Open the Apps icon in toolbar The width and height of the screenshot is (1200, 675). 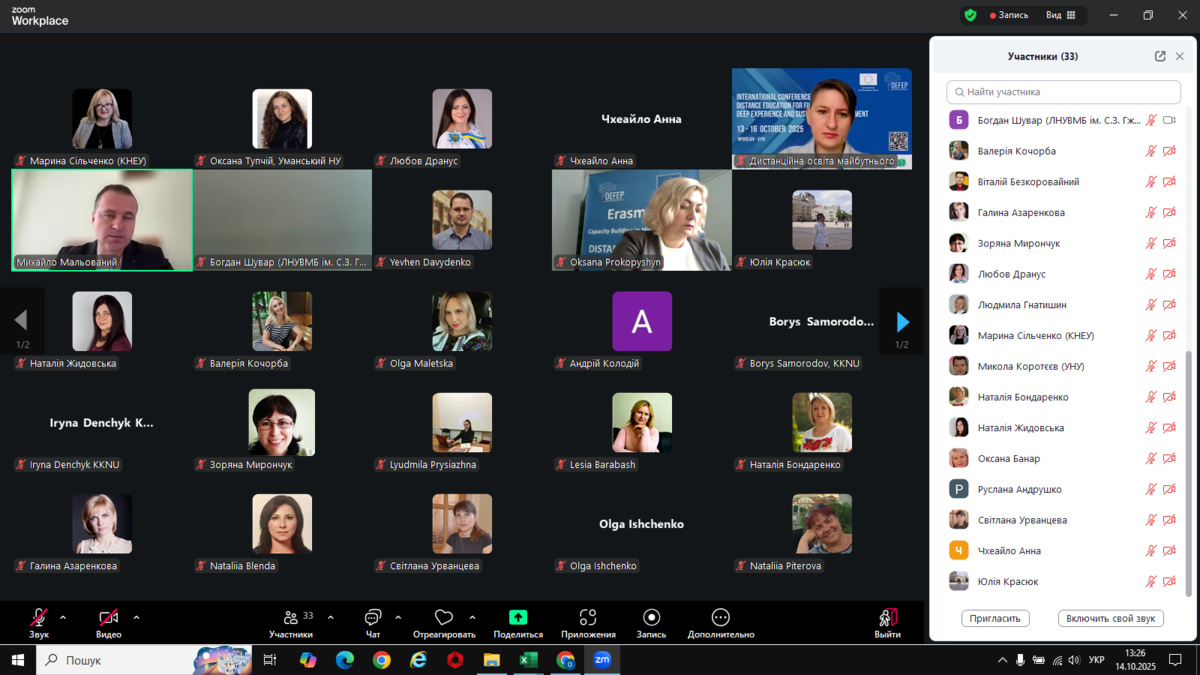tap(588, 618)
